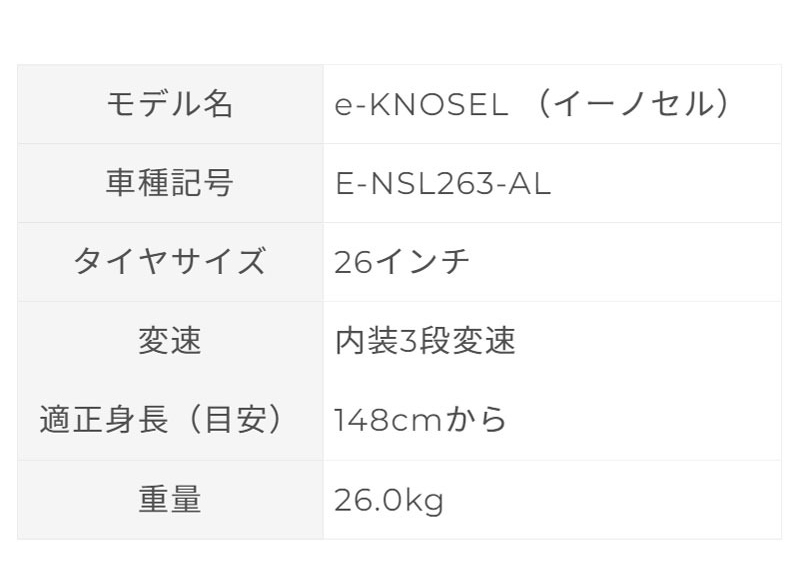
Task: Click the （目安） parenthetical note
Action: click(x=234, y=420)
